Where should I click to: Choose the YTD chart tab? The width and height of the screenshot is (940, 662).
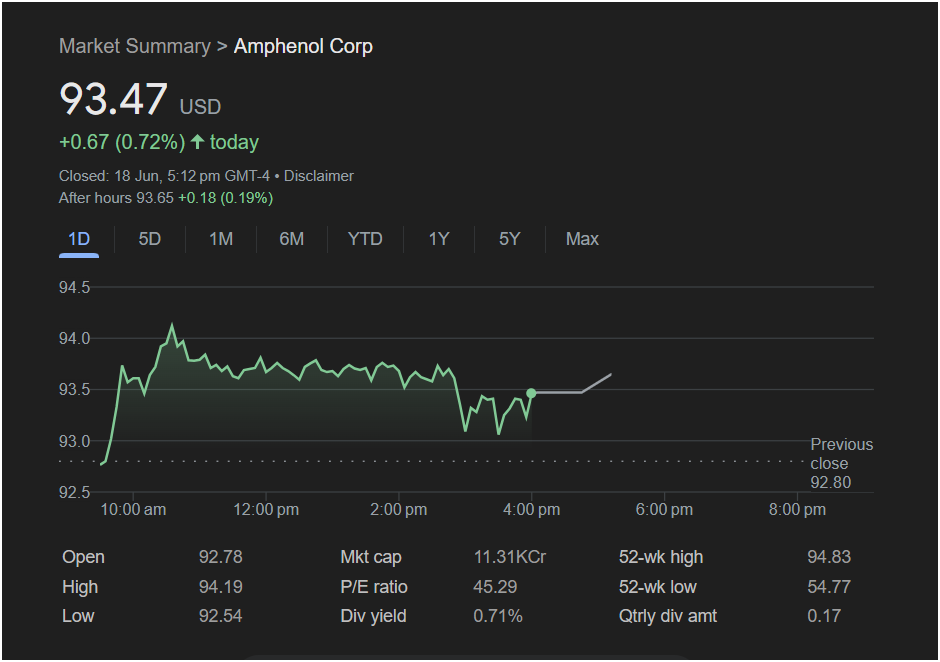[x=364, y=239]
